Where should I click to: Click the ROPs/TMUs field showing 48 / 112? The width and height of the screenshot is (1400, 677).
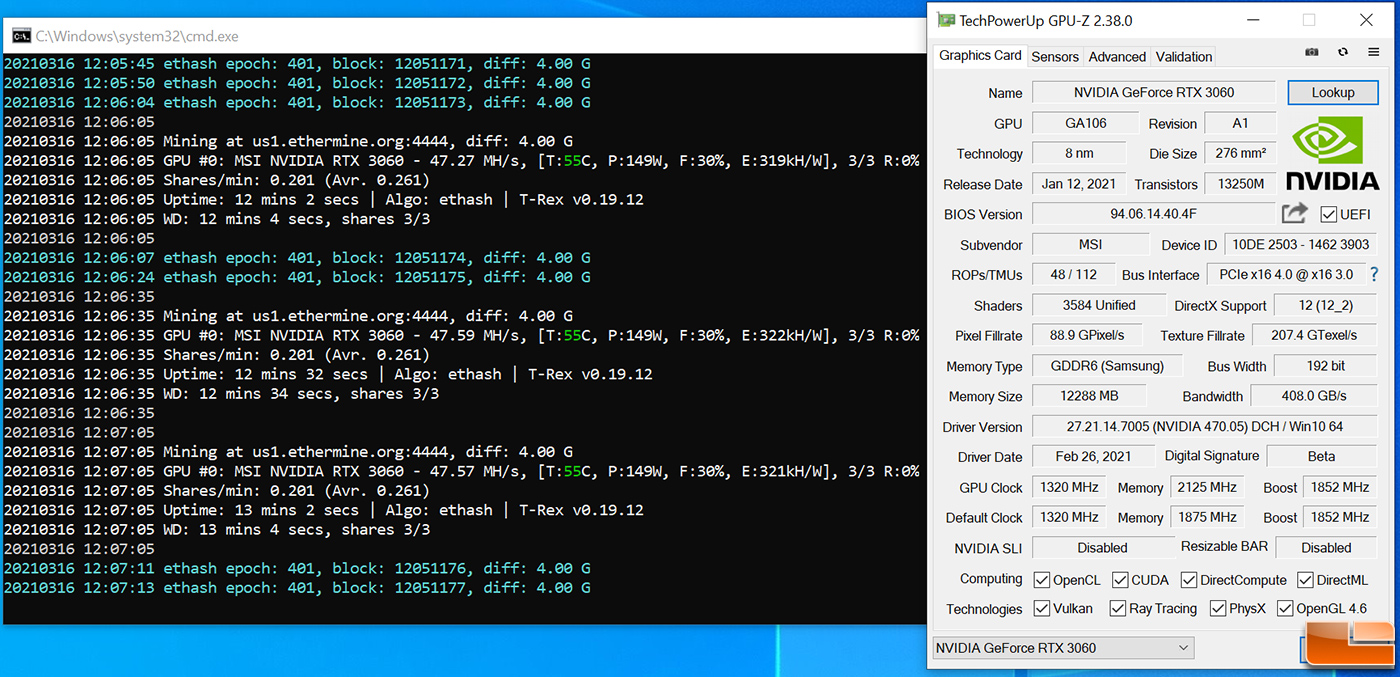click(1072, 275)
